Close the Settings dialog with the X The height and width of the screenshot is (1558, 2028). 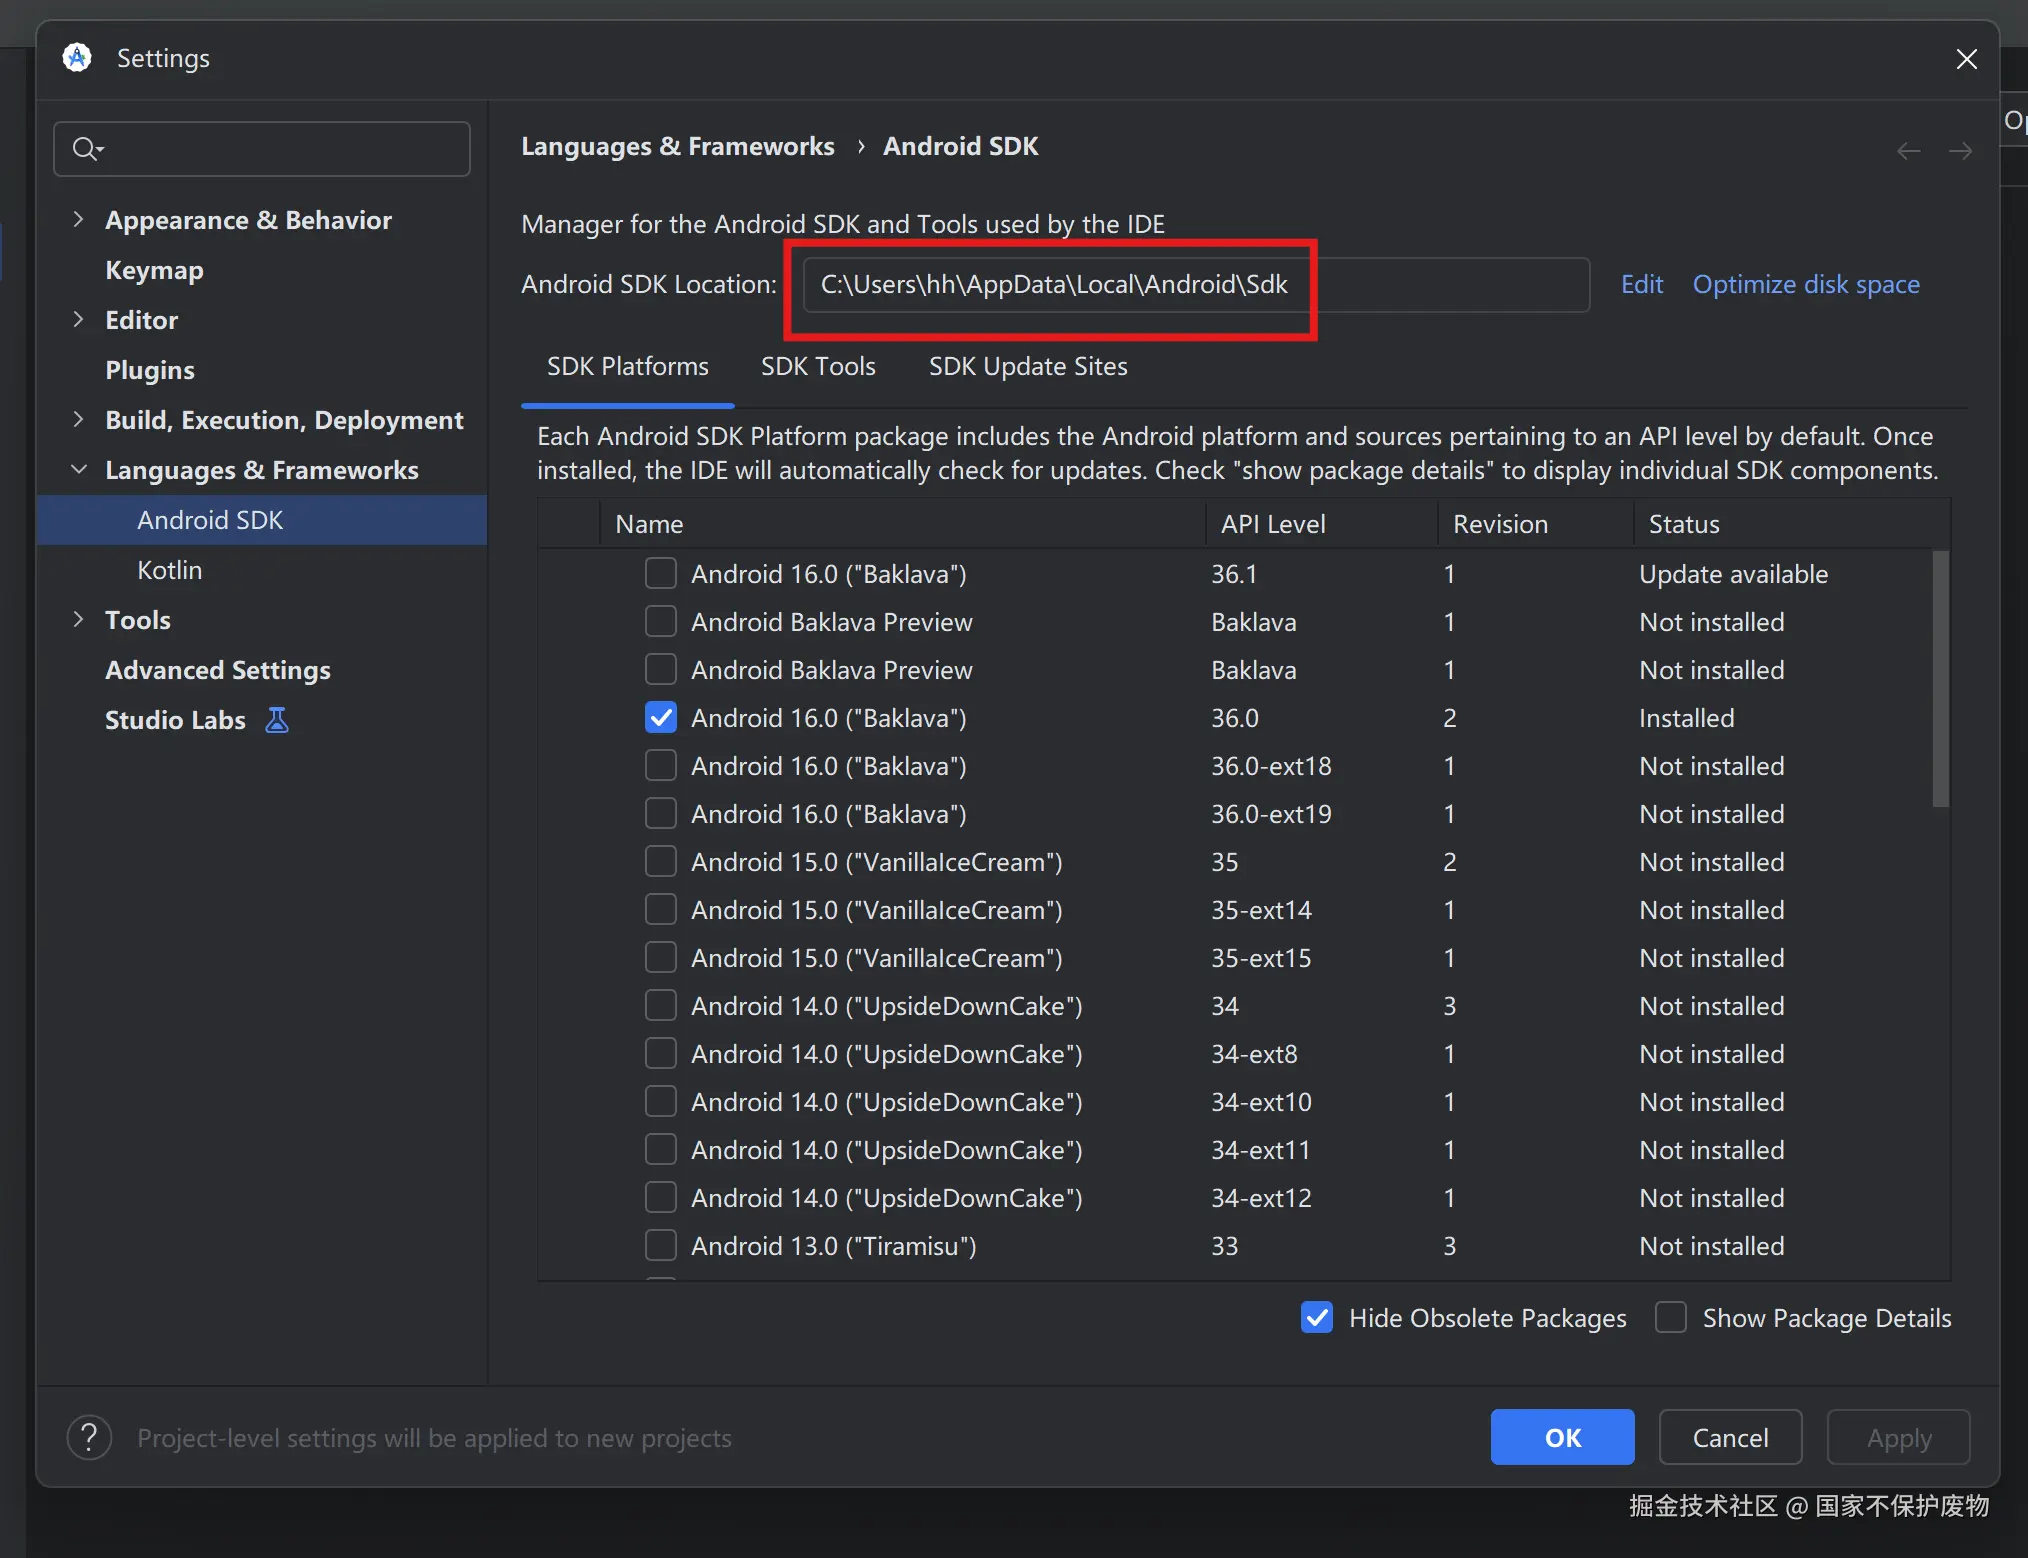pos(1966,59)
